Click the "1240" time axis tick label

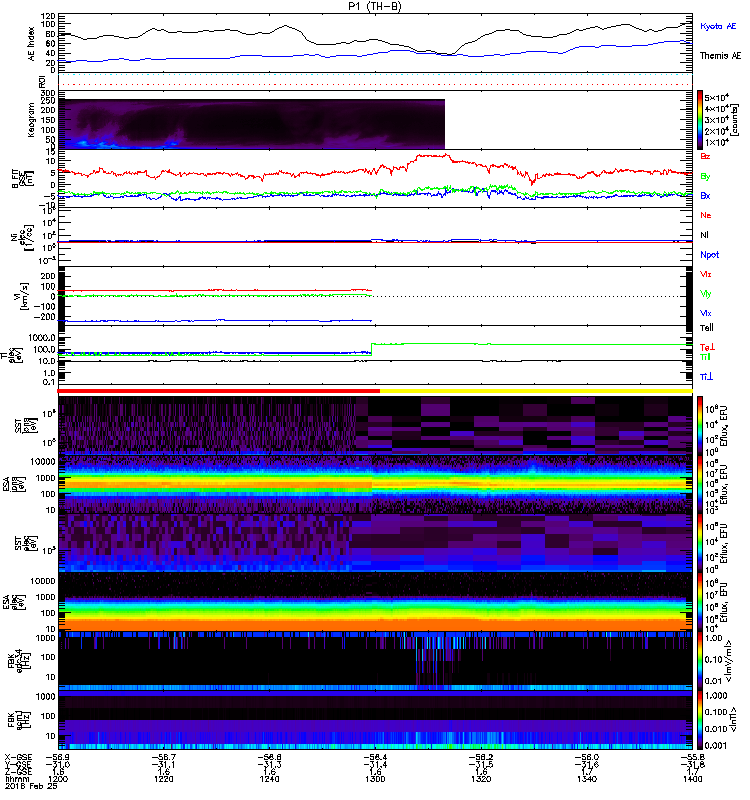(x=269, y=779)
